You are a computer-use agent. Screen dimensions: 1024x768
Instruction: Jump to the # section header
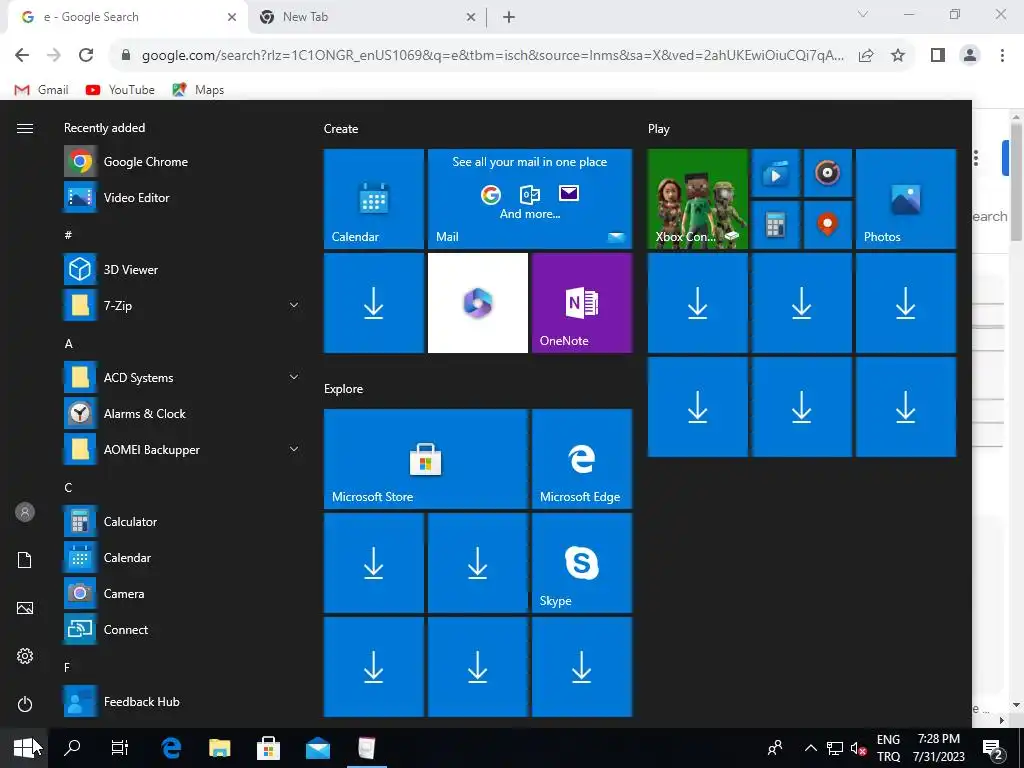68,234
